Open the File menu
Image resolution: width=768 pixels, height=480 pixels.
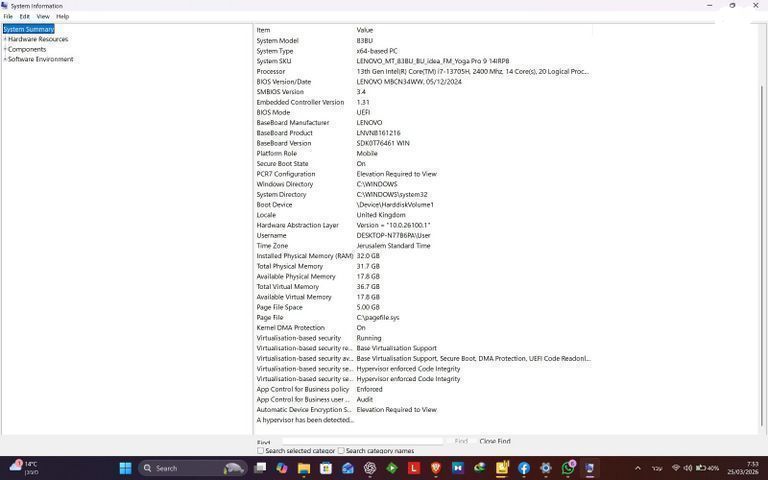8,16
